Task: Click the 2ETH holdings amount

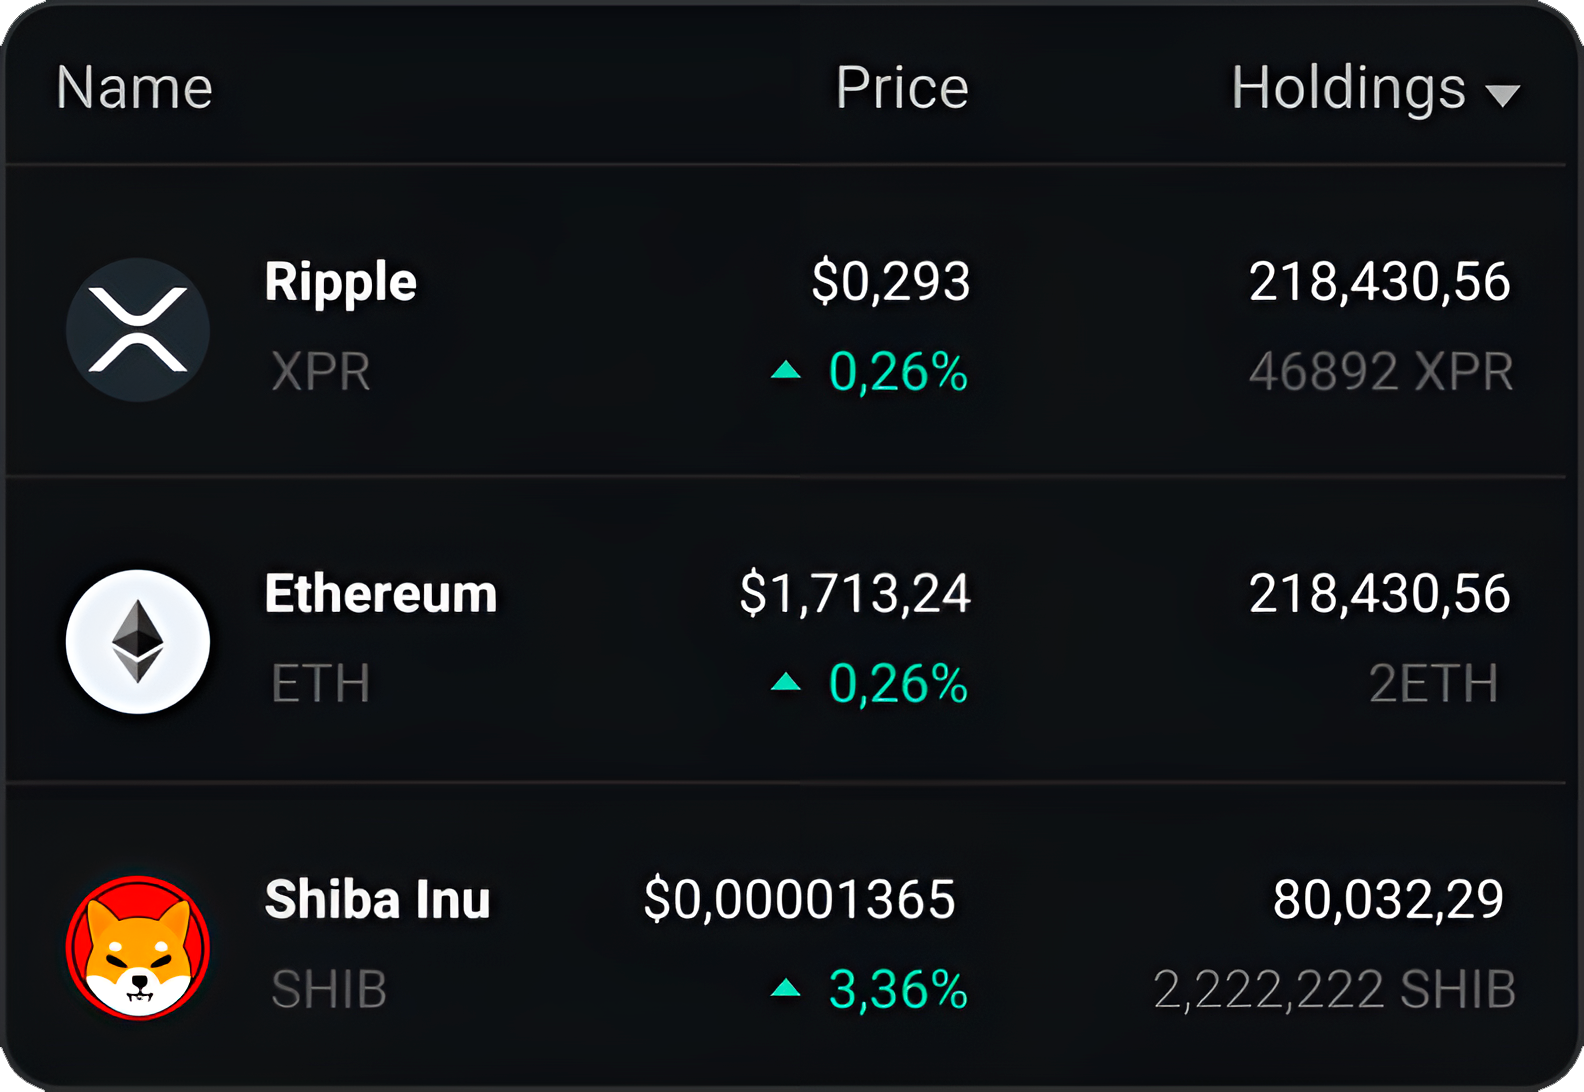Action: (1434, 684)
